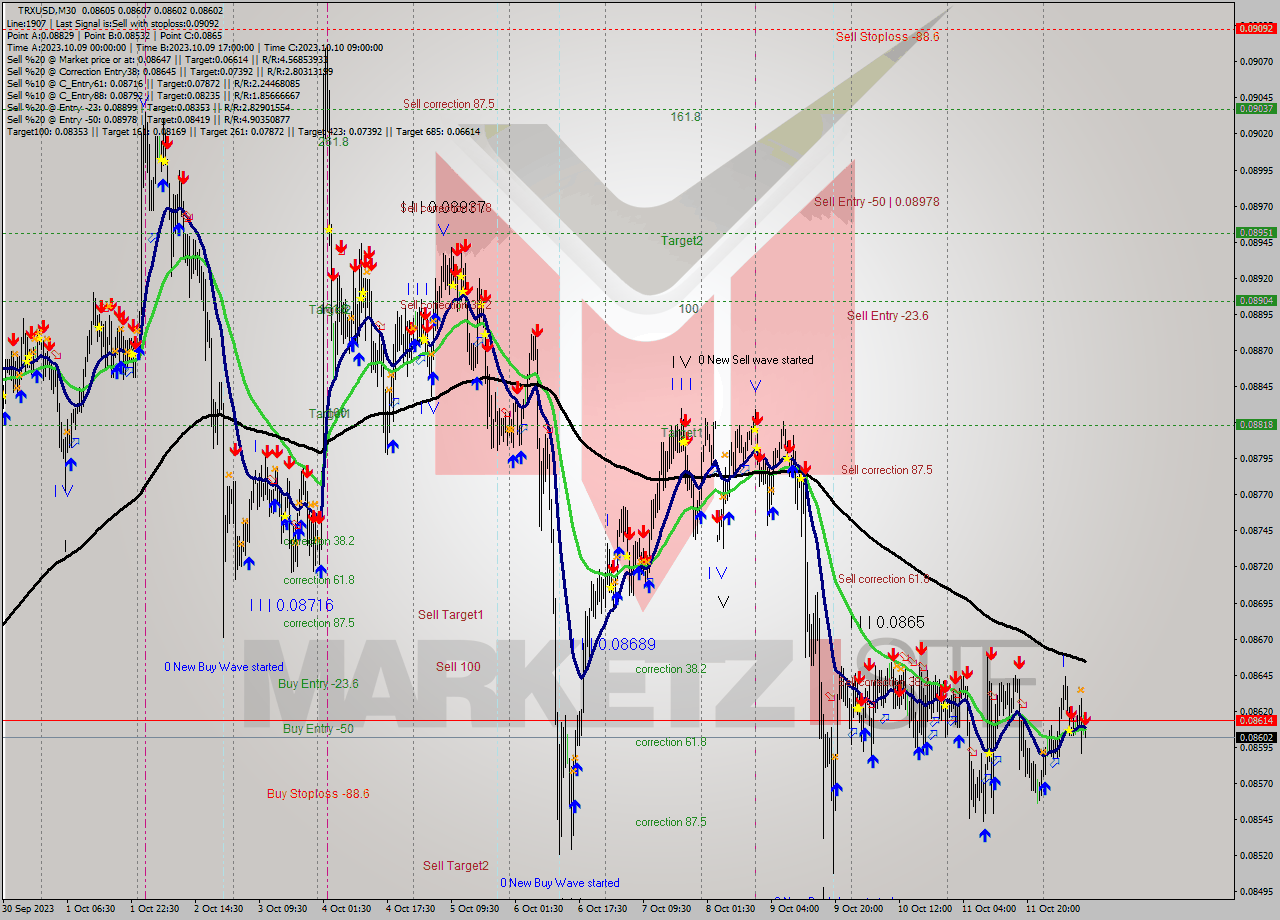
Task: Click the green 0.08904 price tag
Action: point(1256,300)
